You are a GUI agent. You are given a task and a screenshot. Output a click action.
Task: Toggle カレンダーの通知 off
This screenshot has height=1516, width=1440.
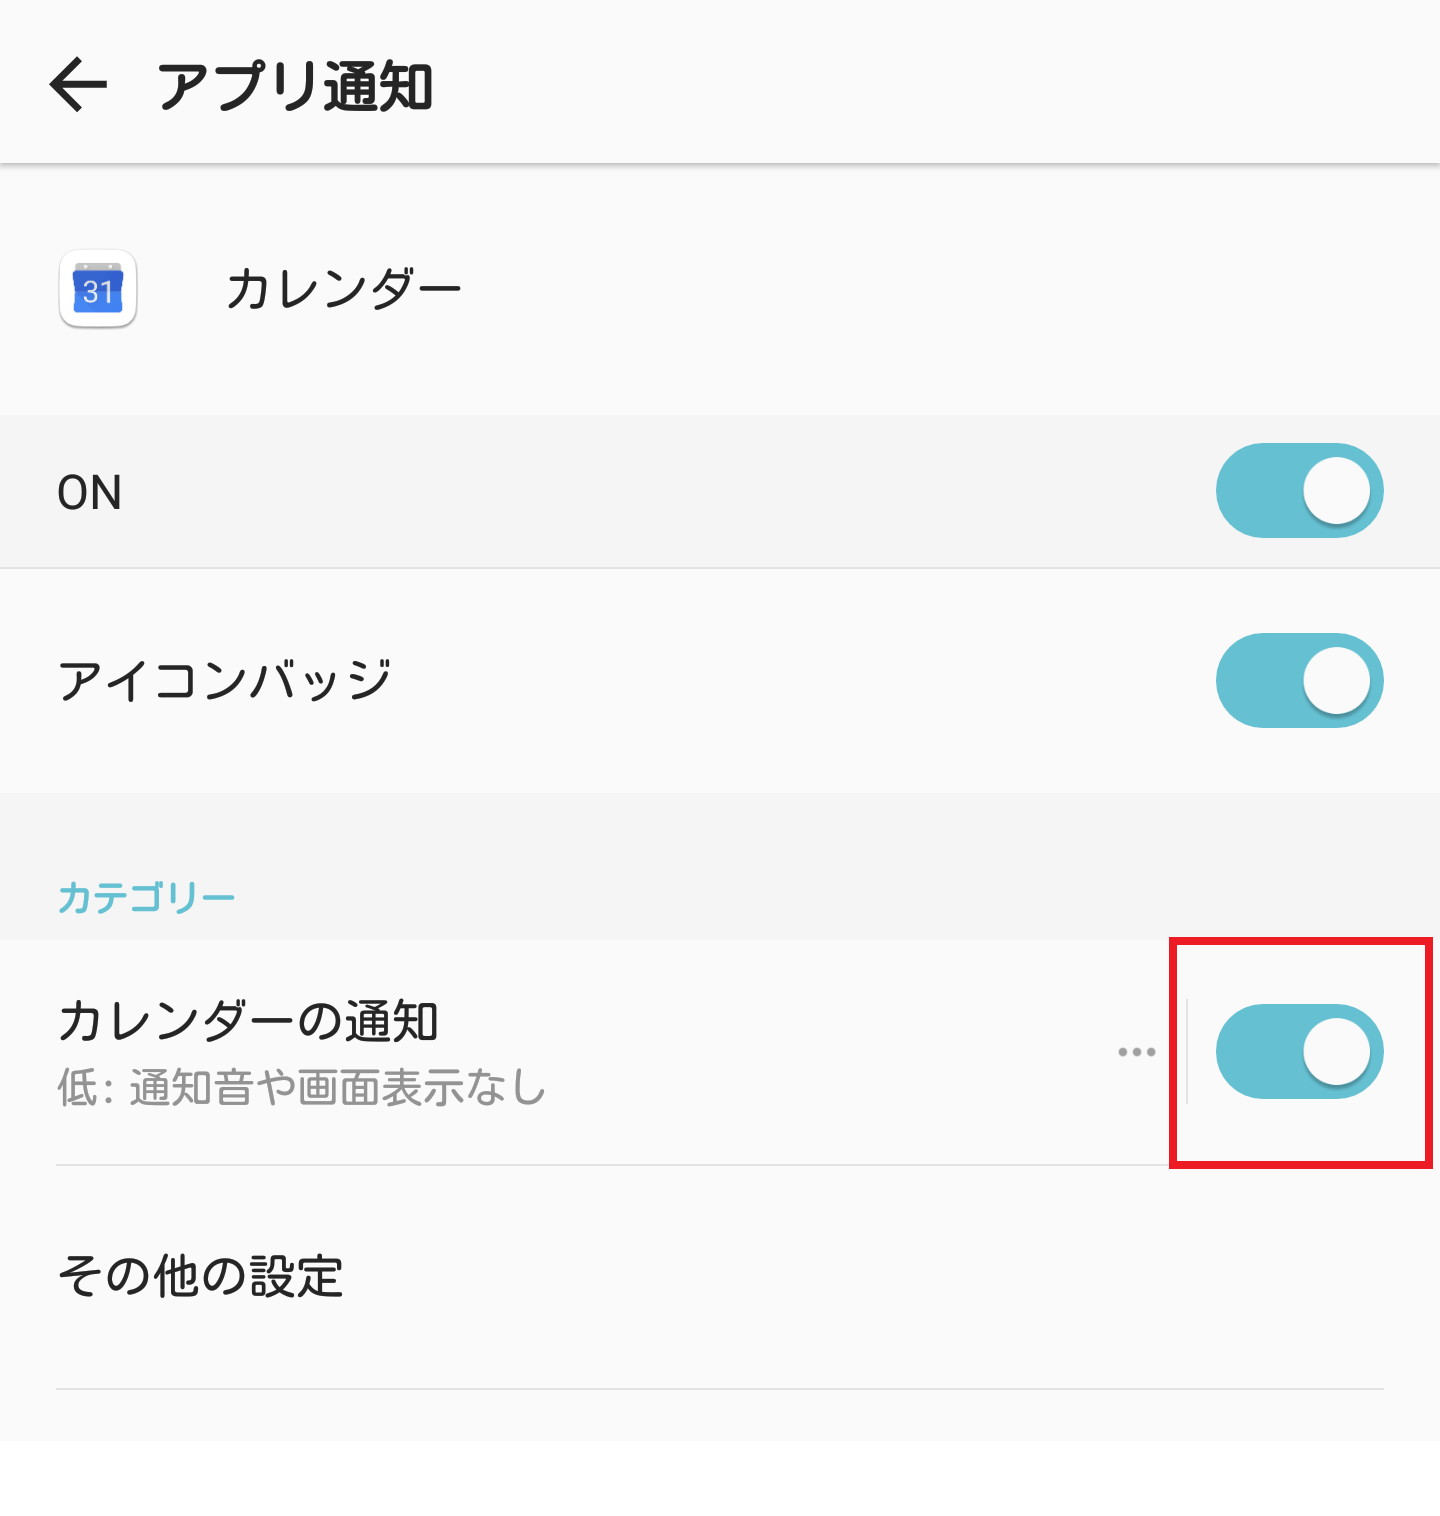tap(1298, 1051)
